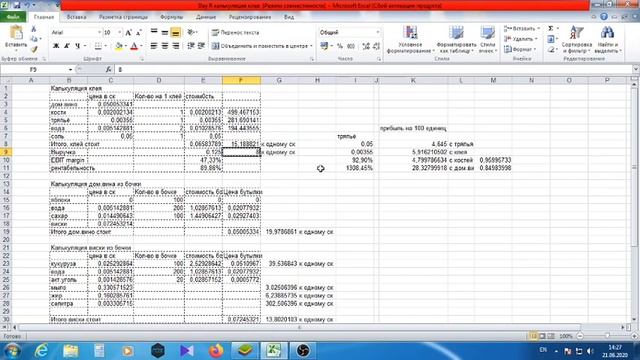Click the scissors Cut icon

click(33, 29)
